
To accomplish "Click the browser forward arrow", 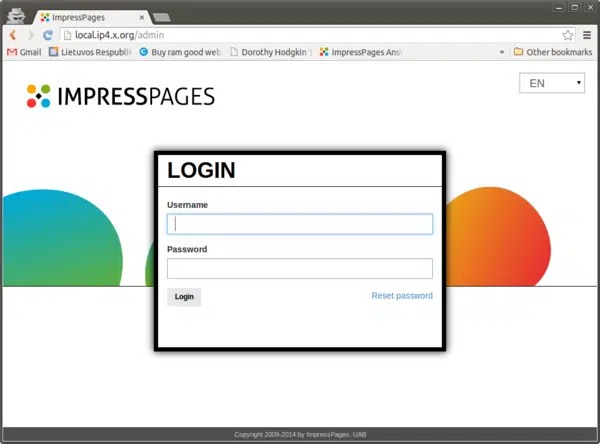I will [x=31, y=35].
